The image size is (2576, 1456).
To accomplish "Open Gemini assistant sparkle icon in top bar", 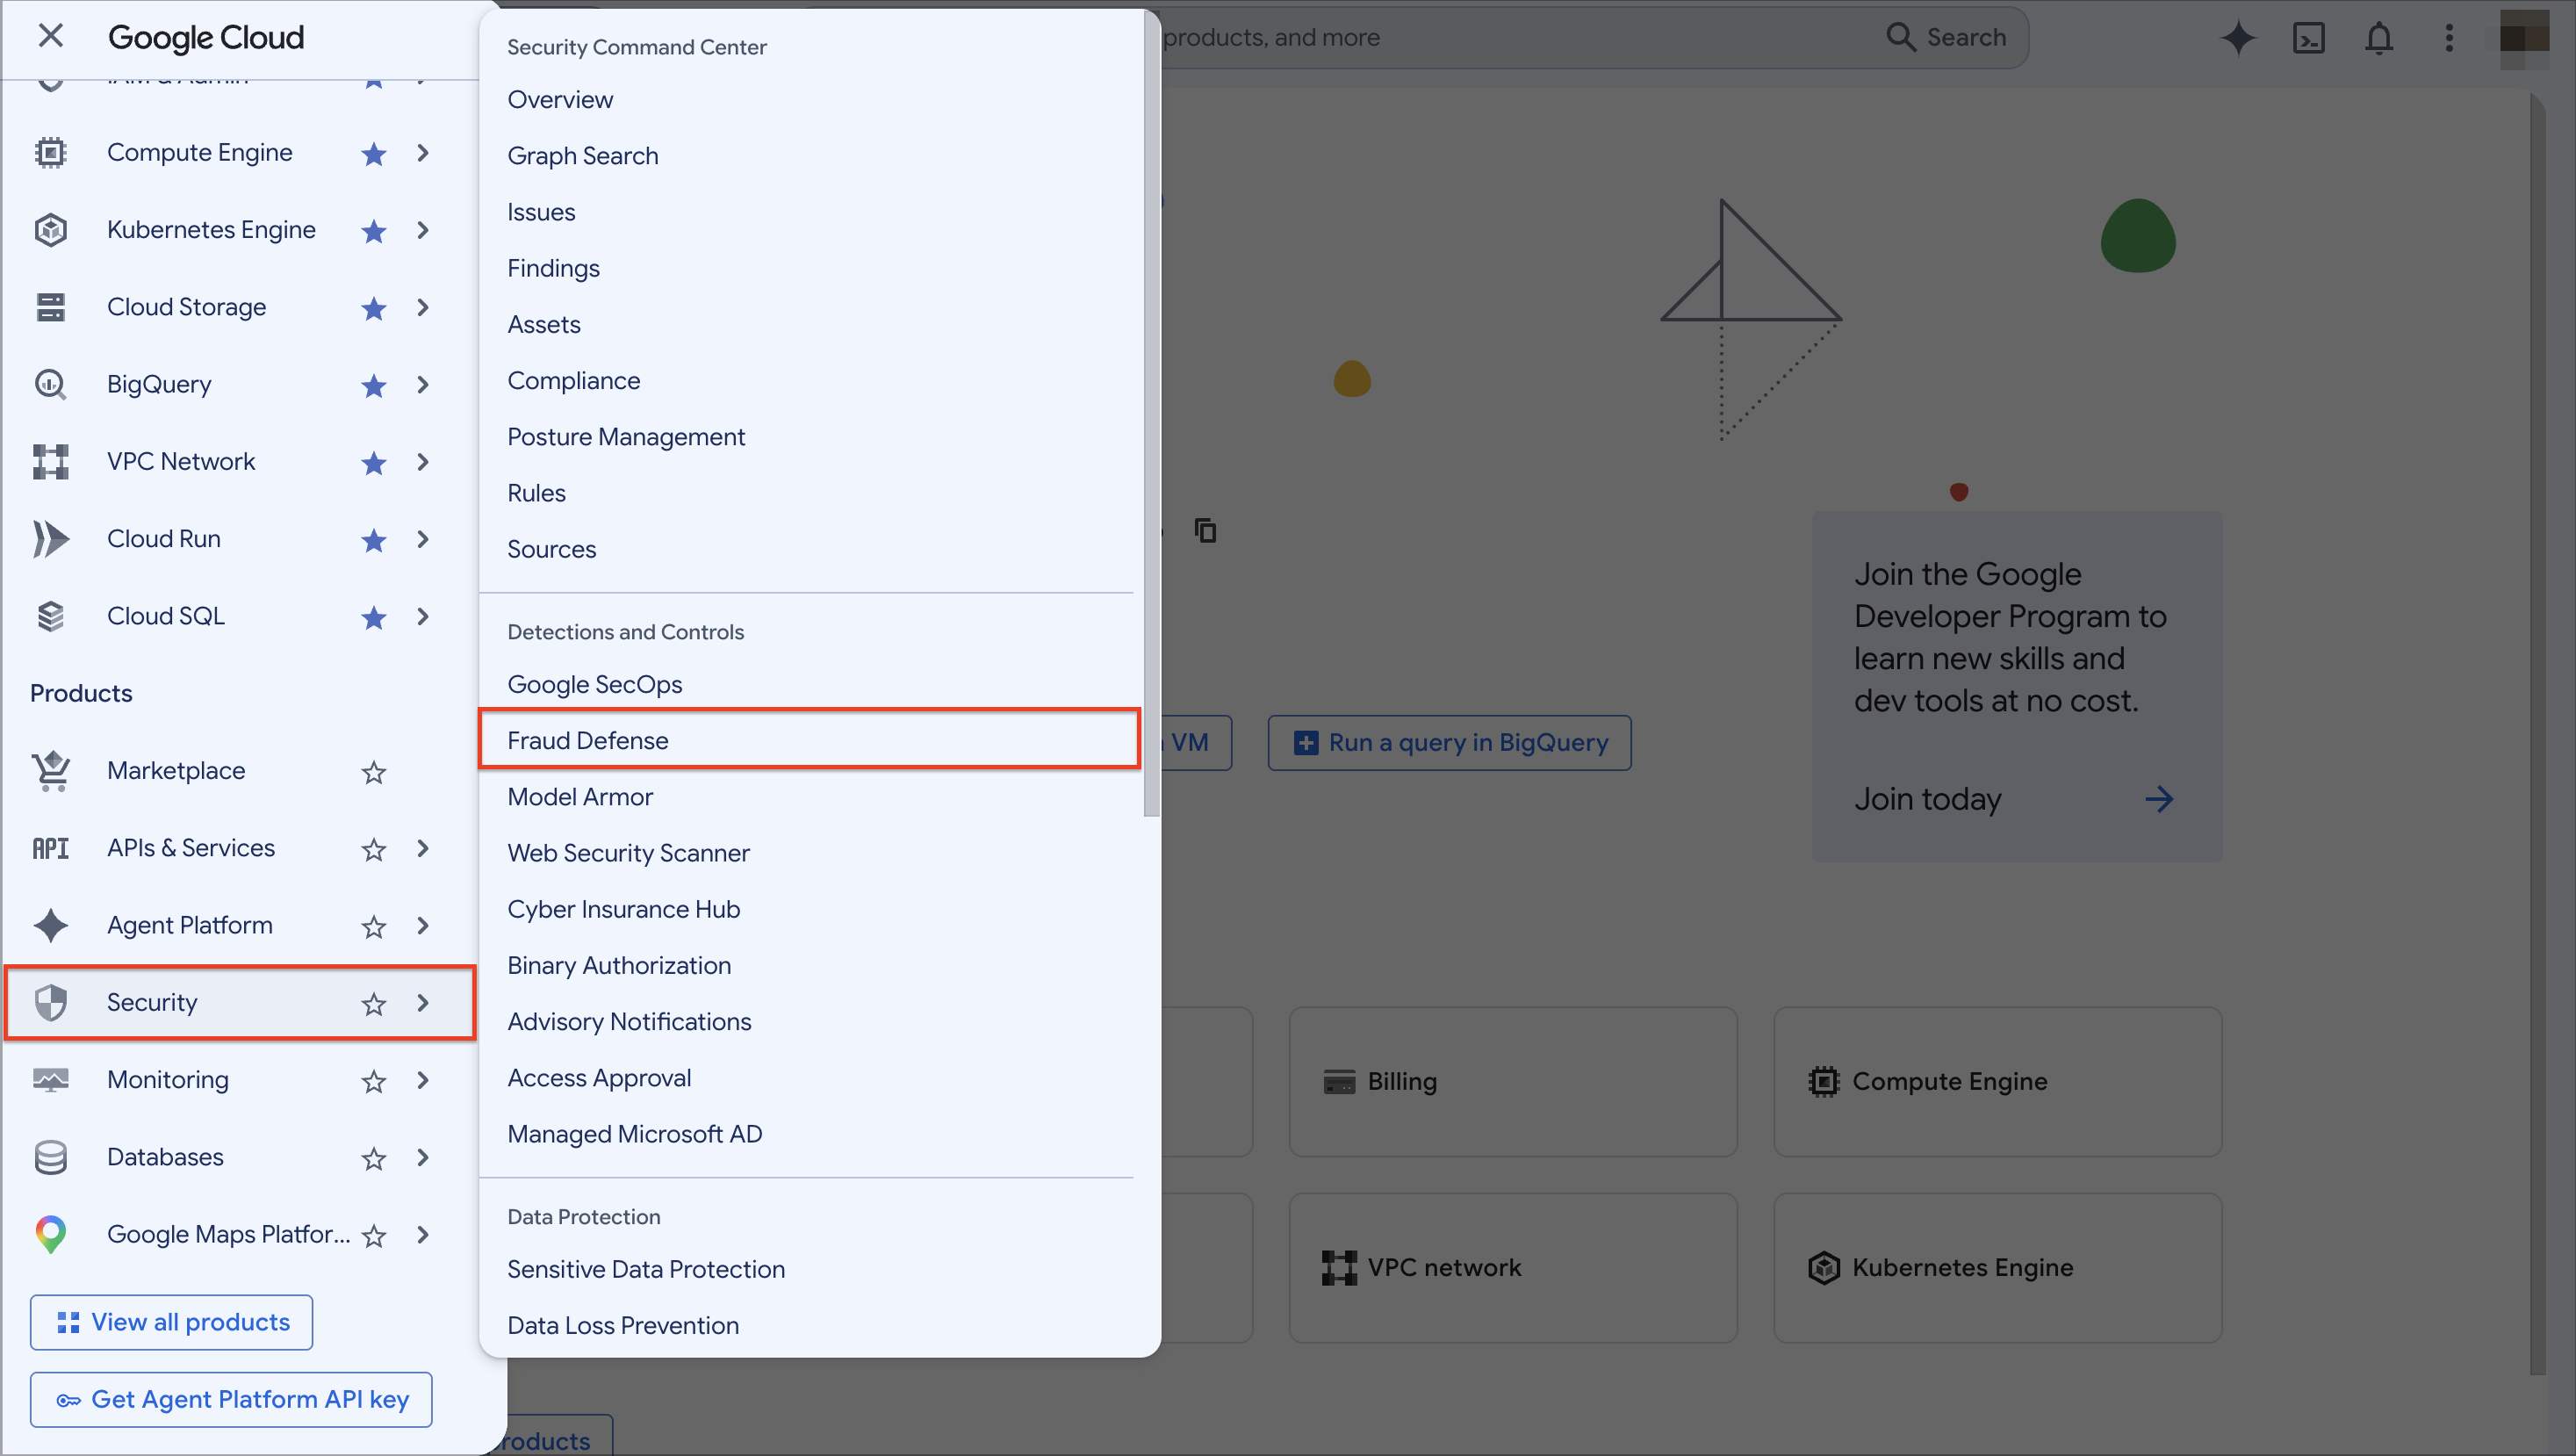I will coord(2238,38).
